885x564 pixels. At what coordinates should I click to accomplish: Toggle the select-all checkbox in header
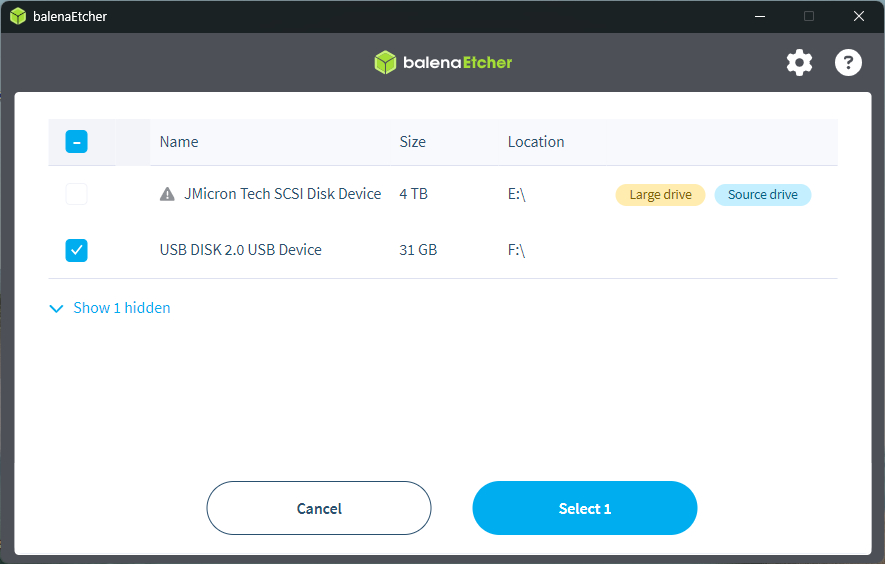77,142
